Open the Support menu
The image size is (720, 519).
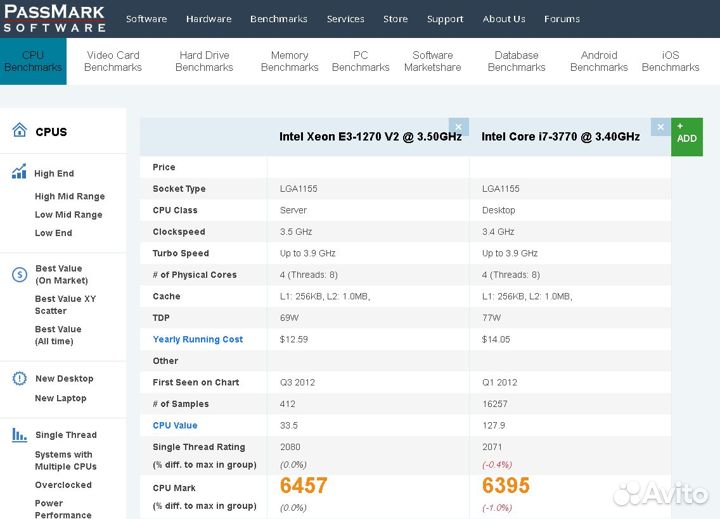(445, 19)
